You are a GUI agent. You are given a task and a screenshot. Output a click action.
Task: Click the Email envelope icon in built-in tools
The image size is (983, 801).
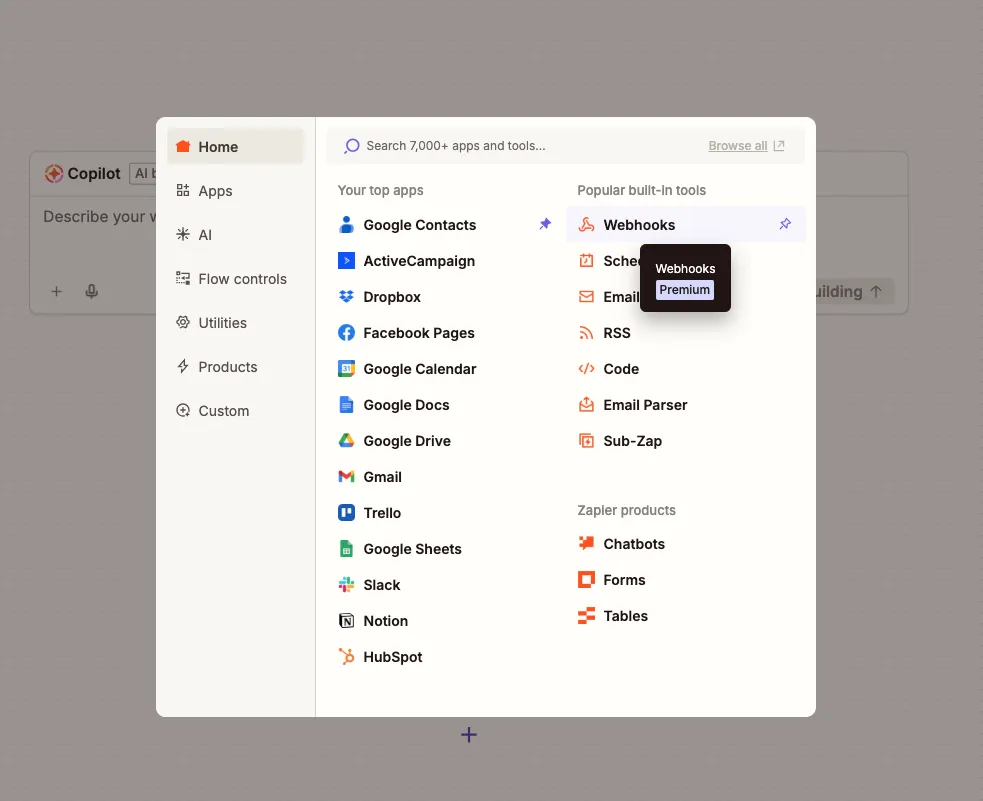pyautogui.click(x=586, y=296)
